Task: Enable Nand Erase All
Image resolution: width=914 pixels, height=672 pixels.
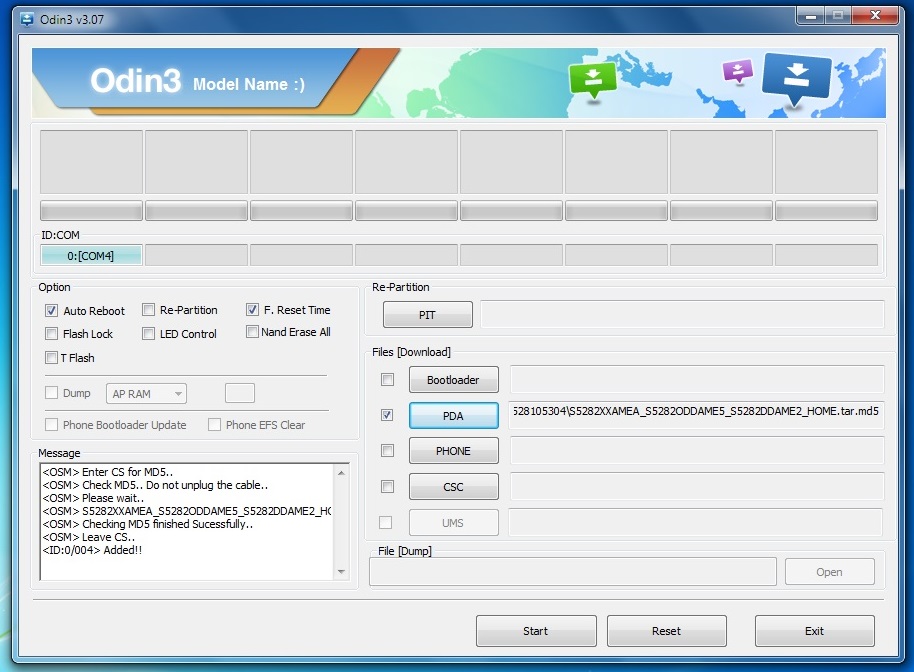Action: [252, 331]
